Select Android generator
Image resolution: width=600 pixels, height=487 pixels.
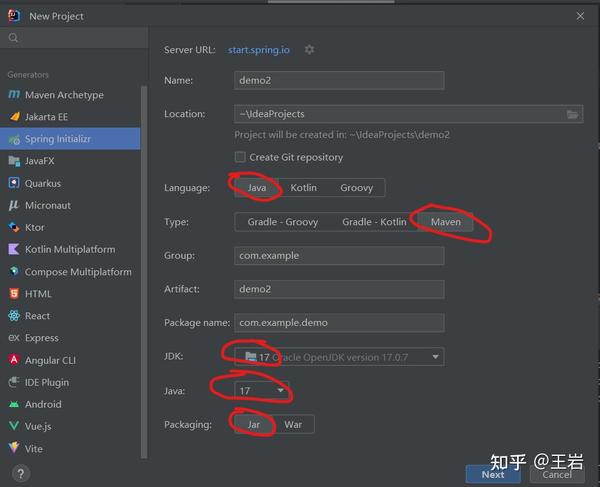[x=70, y=404]
